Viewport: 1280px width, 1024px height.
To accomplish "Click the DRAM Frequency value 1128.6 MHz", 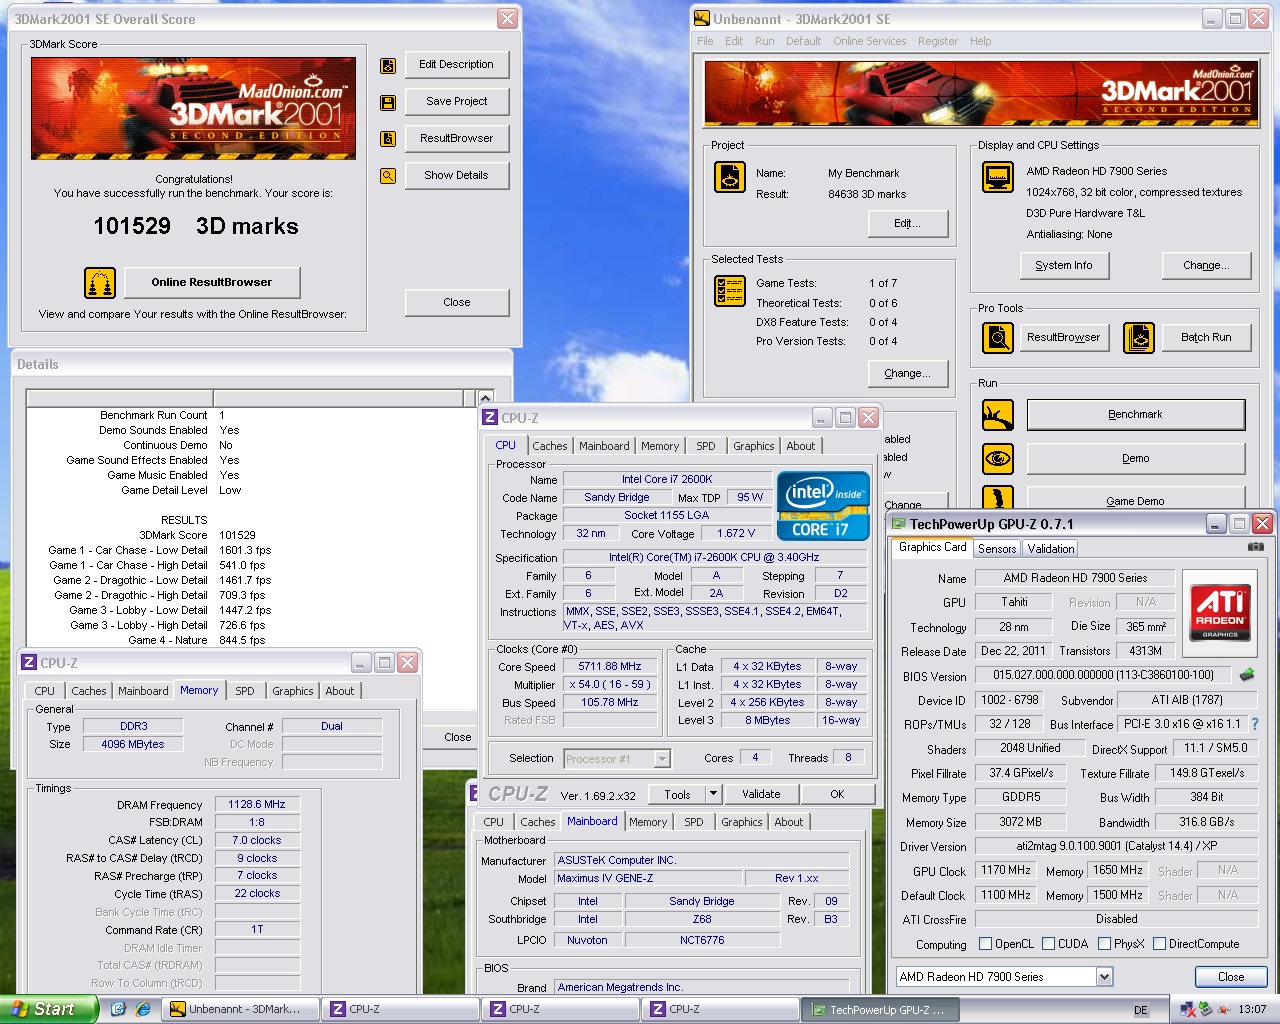I will click(x=256, y=805).
